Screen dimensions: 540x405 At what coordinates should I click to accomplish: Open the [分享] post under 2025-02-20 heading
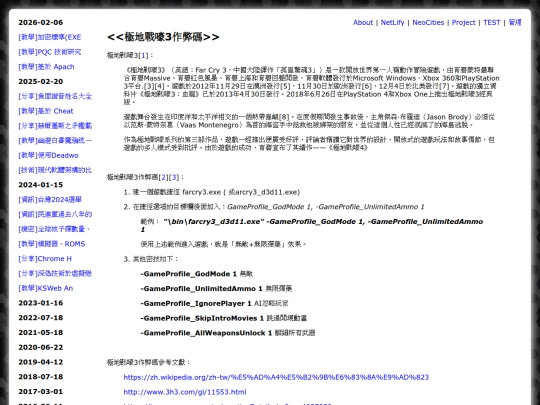click(x=55, y=96)
